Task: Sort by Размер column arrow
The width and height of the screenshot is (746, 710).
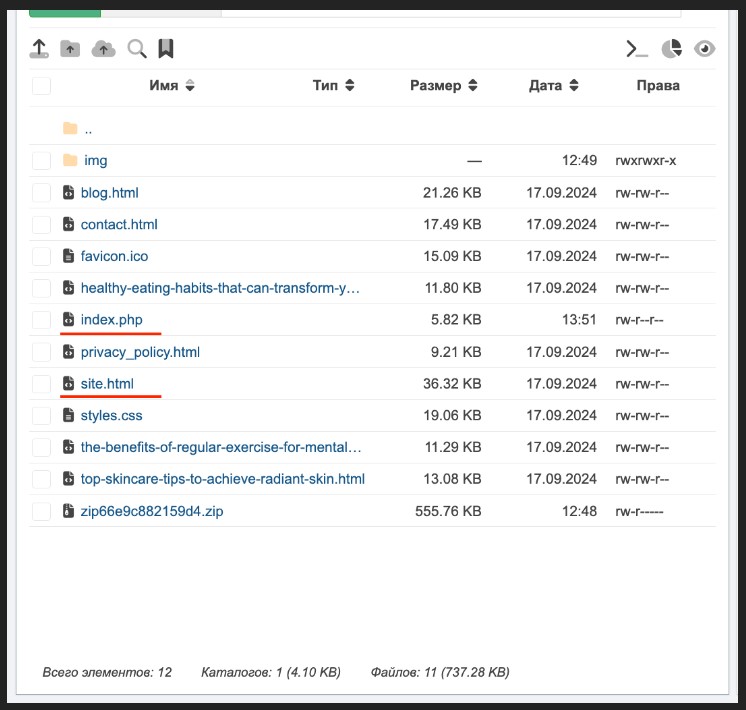Action: (x=473, y=86)
